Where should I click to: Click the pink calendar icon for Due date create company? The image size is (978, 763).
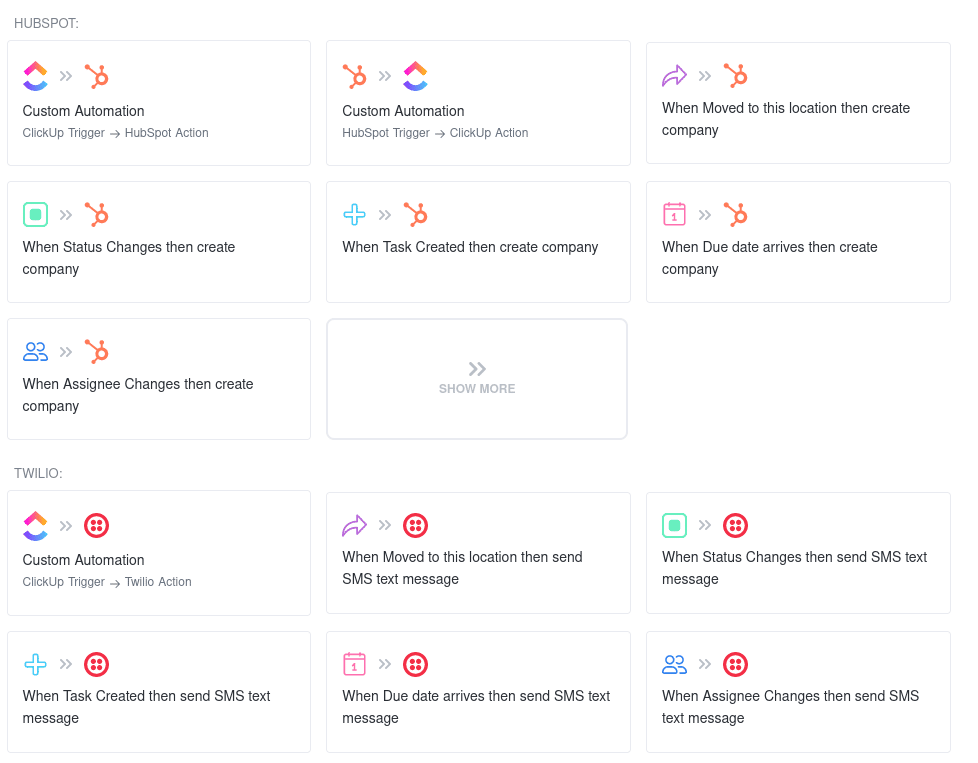click(674, 215)
